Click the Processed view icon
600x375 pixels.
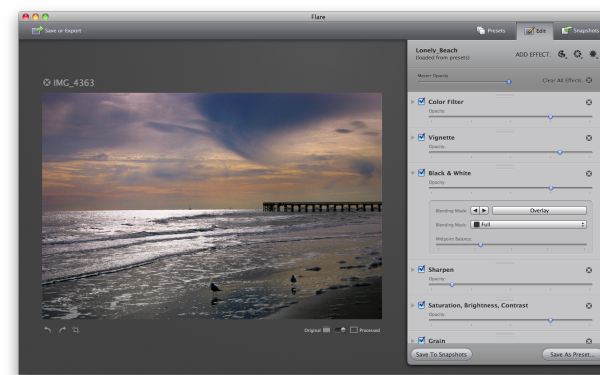354,330
